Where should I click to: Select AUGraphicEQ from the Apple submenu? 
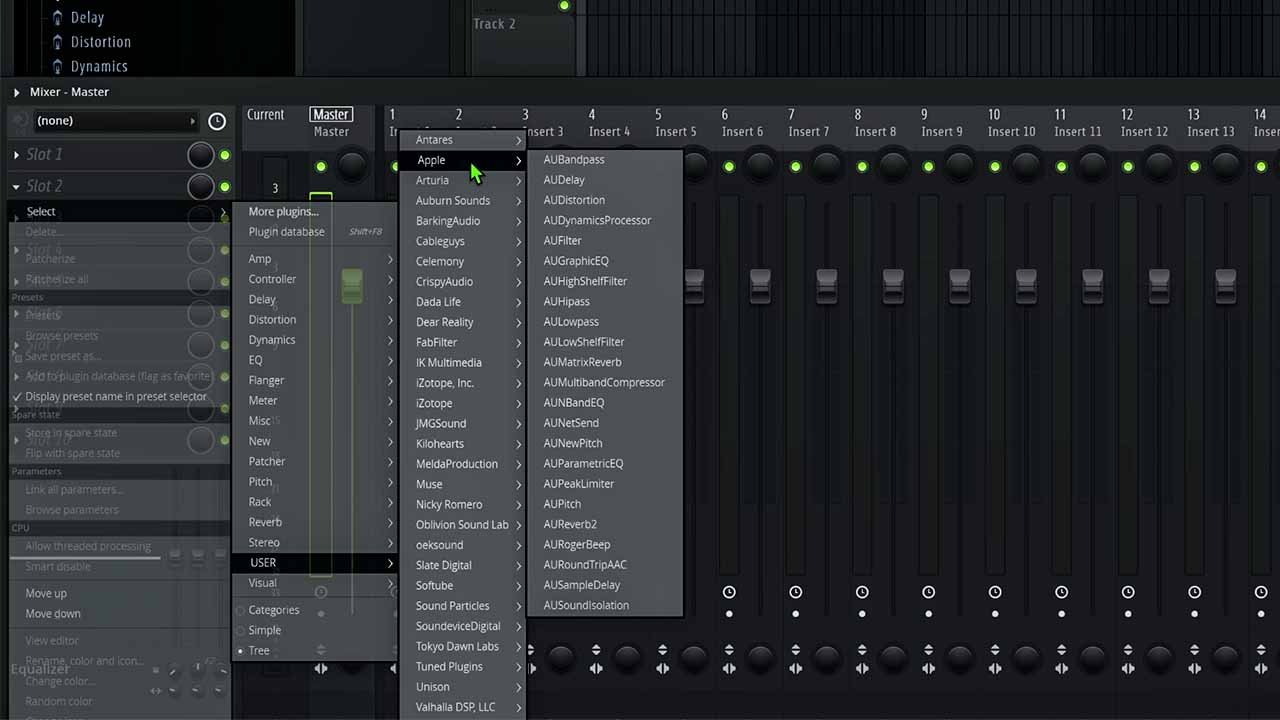tap(576, 261)
